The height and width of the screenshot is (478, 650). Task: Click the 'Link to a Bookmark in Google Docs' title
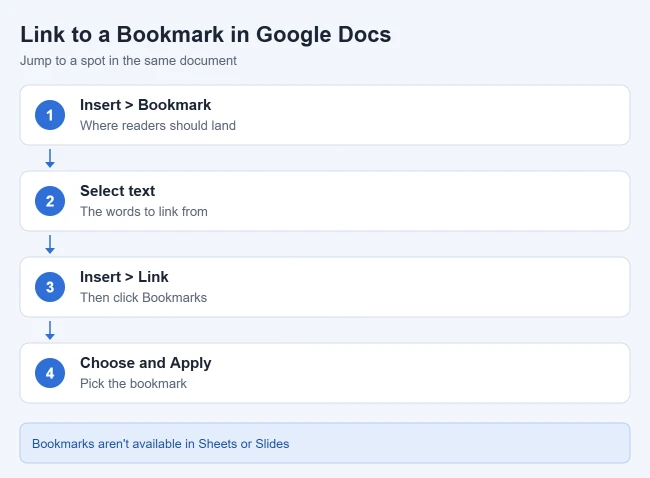click(x=206, y=34)
